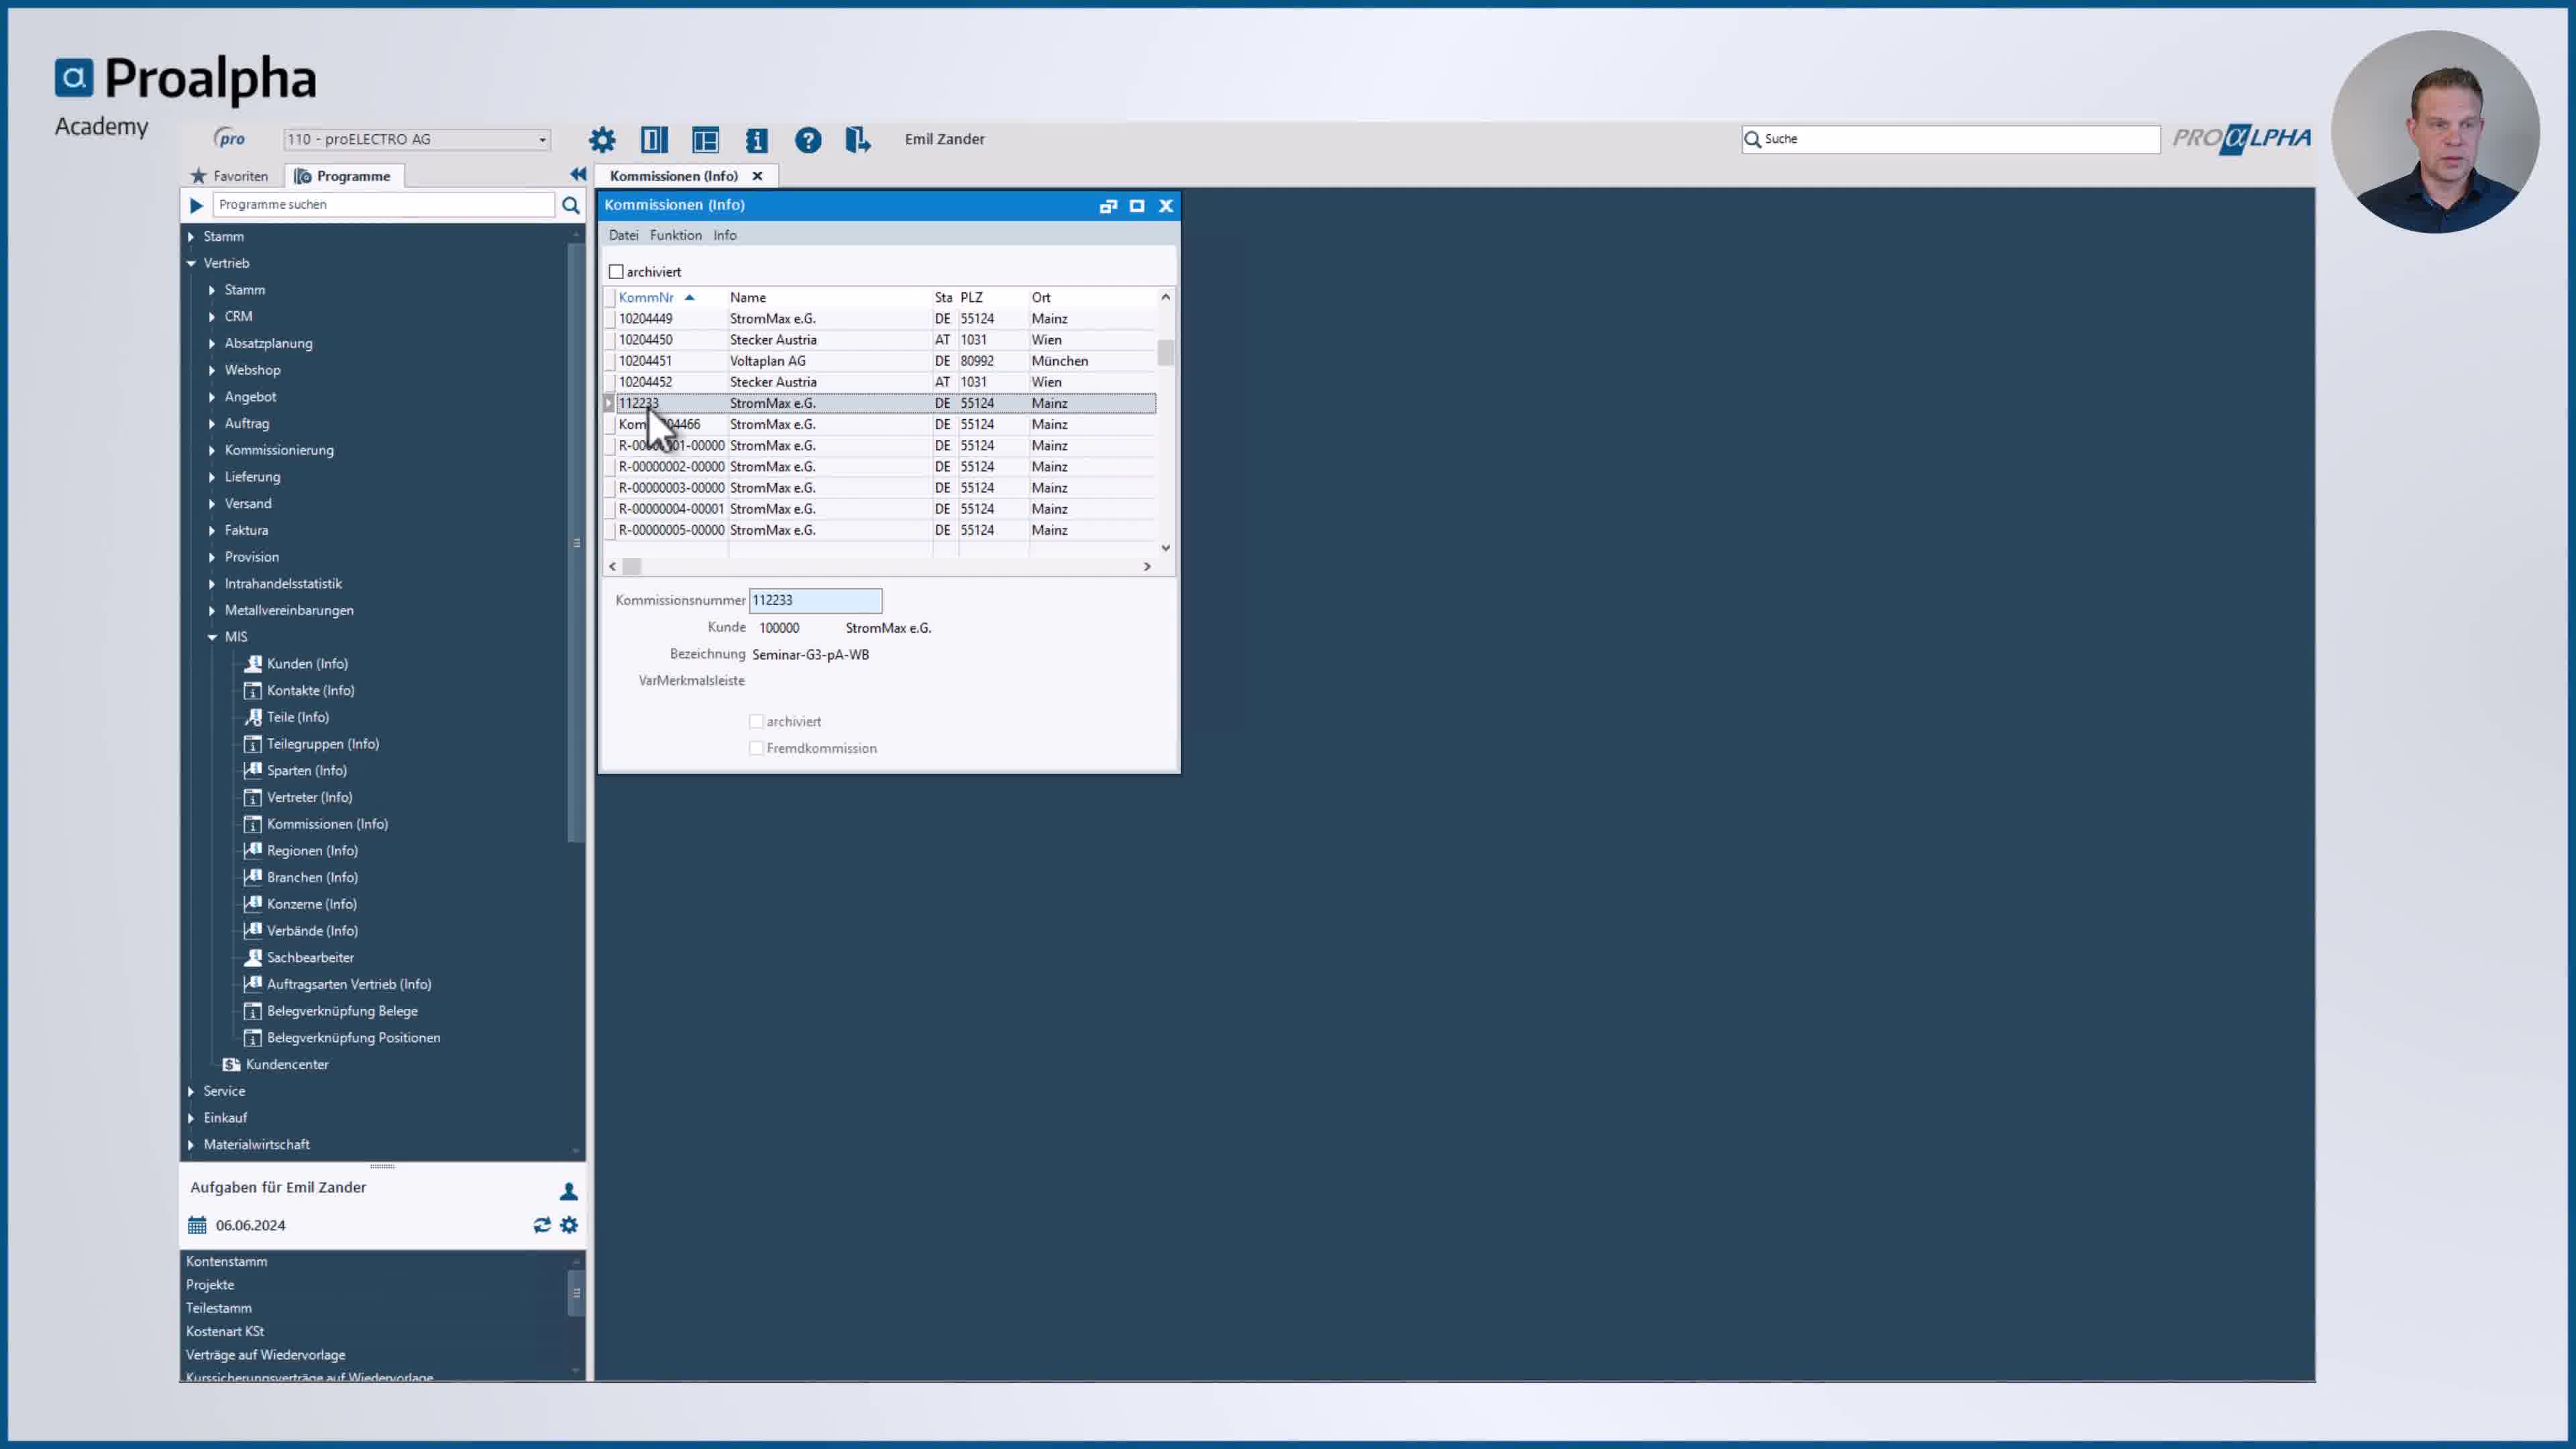Open the settings gear in top toolbar
This screenshot has width=2576, height=1449.
tap(602, 140)
